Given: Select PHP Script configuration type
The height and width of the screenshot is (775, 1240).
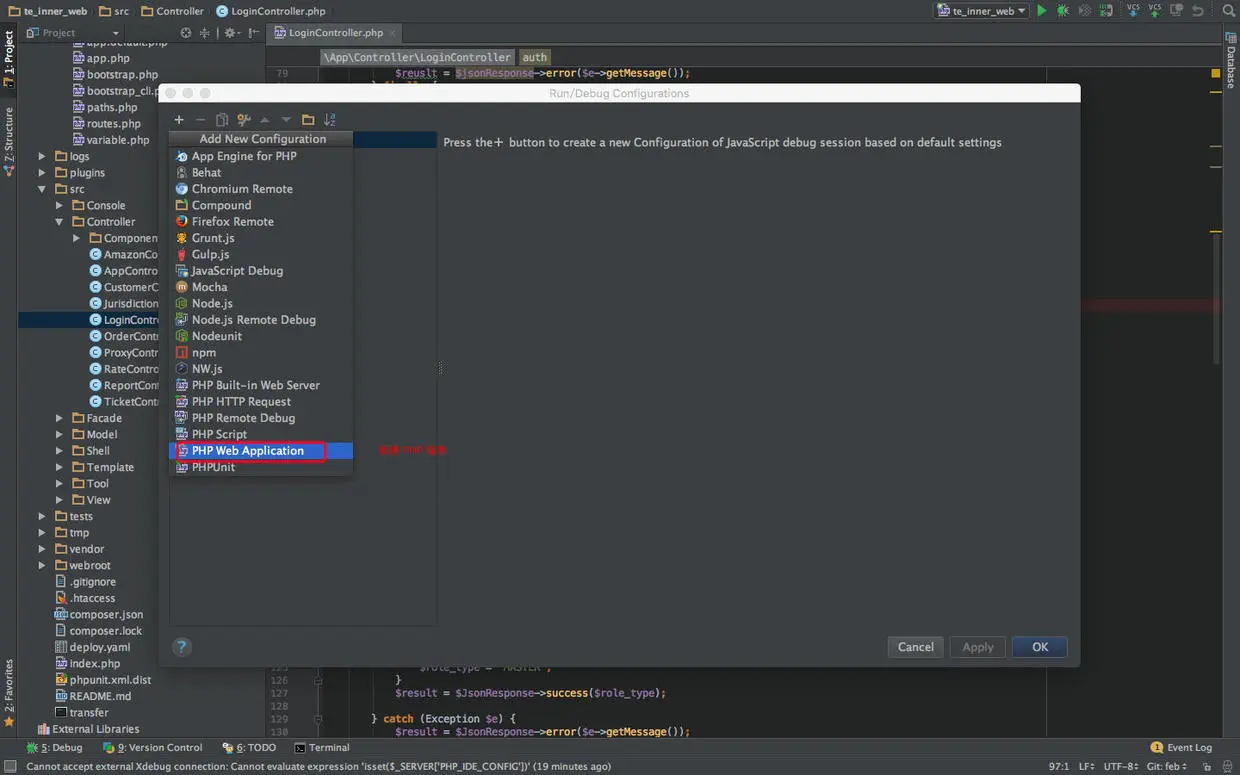Looking at the screenshot, I should 261,434.
